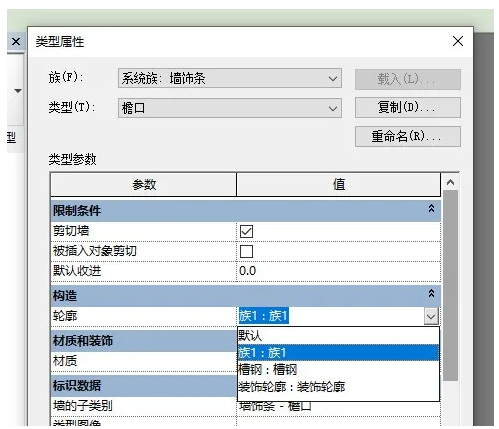The width and height of the screenshot is (499, 429).
Task: Click the scrollbar up arrow
Action: pos(450,182)
